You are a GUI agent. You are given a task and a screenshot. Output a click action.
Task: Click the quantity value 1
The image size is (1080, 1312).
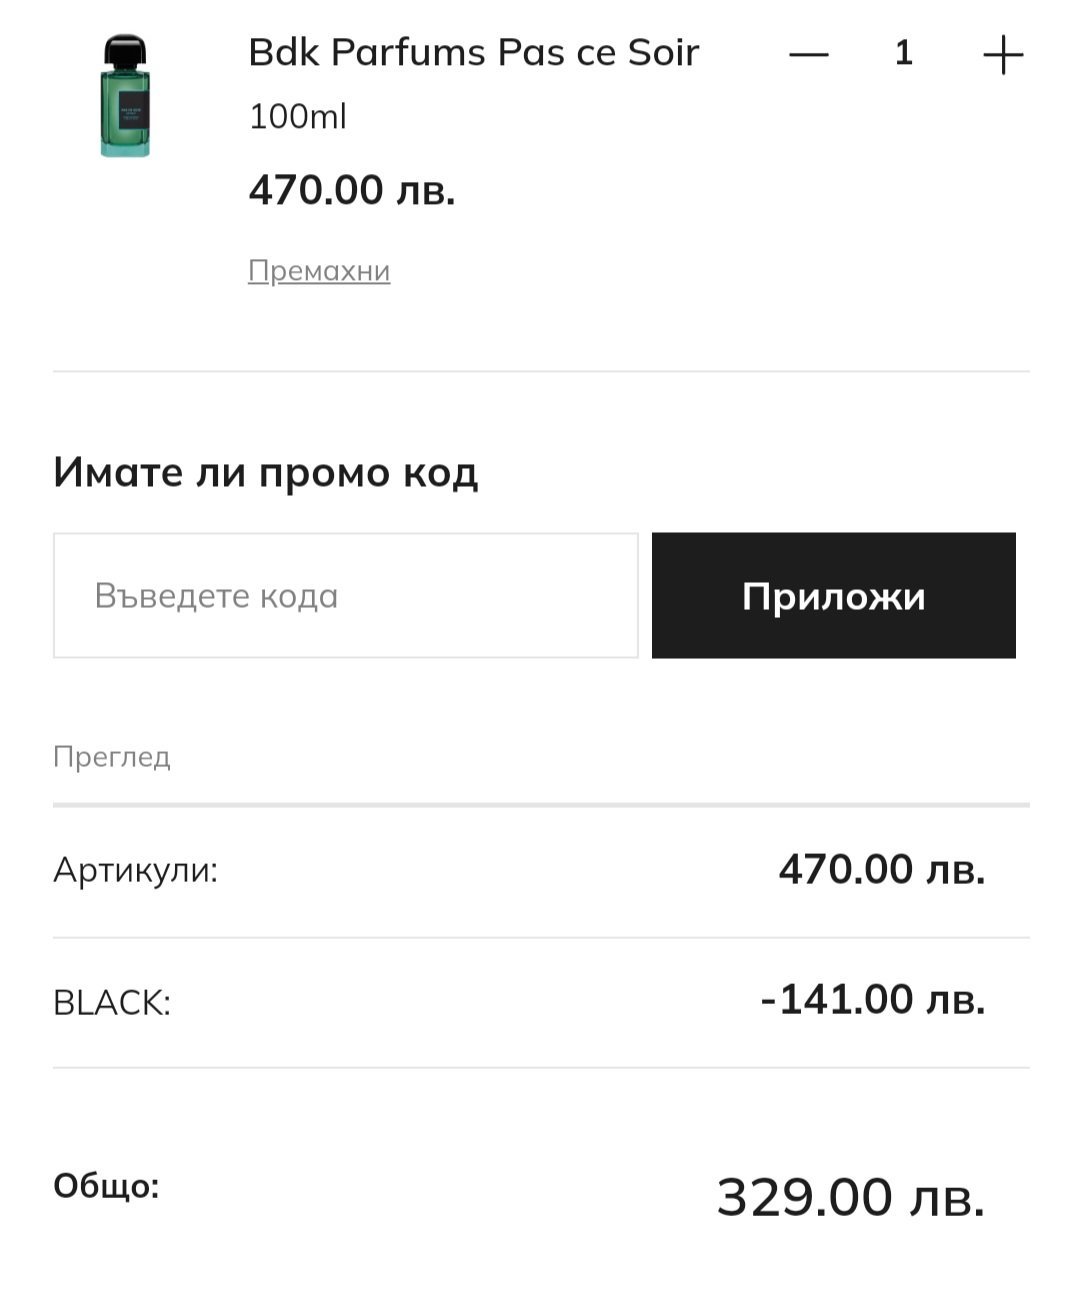coord(904,53)
